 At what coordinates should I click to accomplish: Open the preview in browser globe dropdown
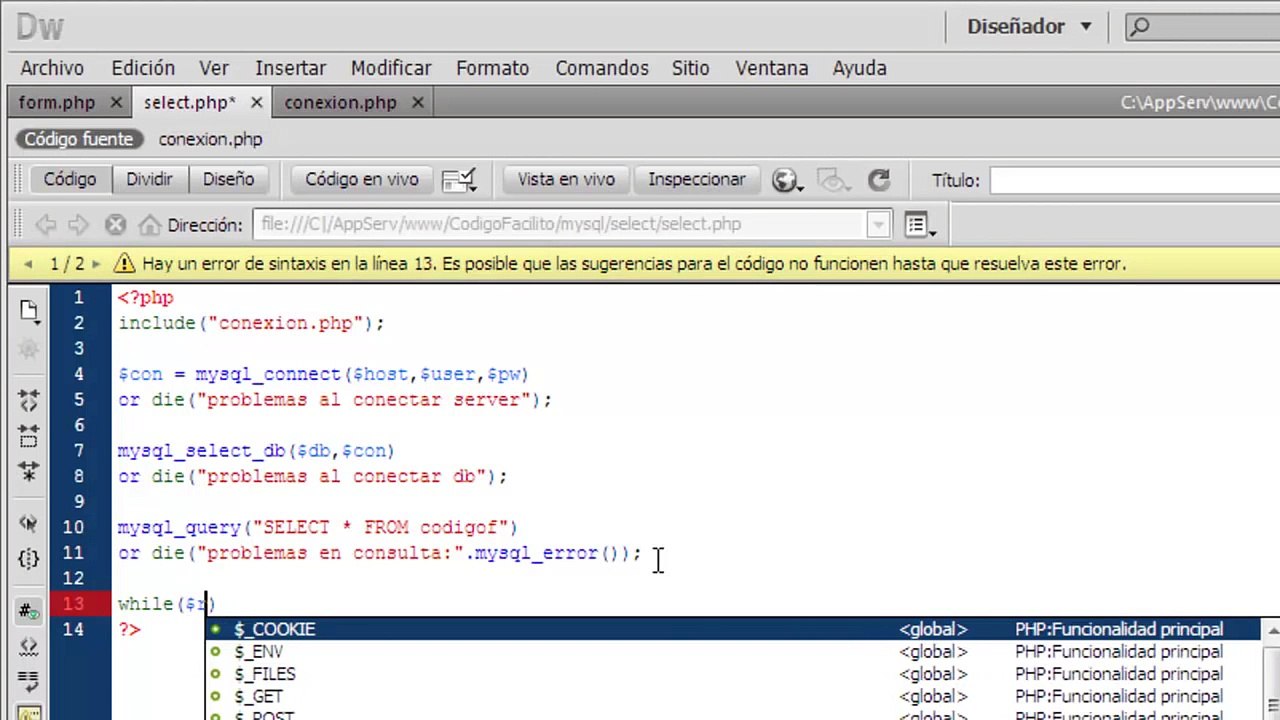786,180
